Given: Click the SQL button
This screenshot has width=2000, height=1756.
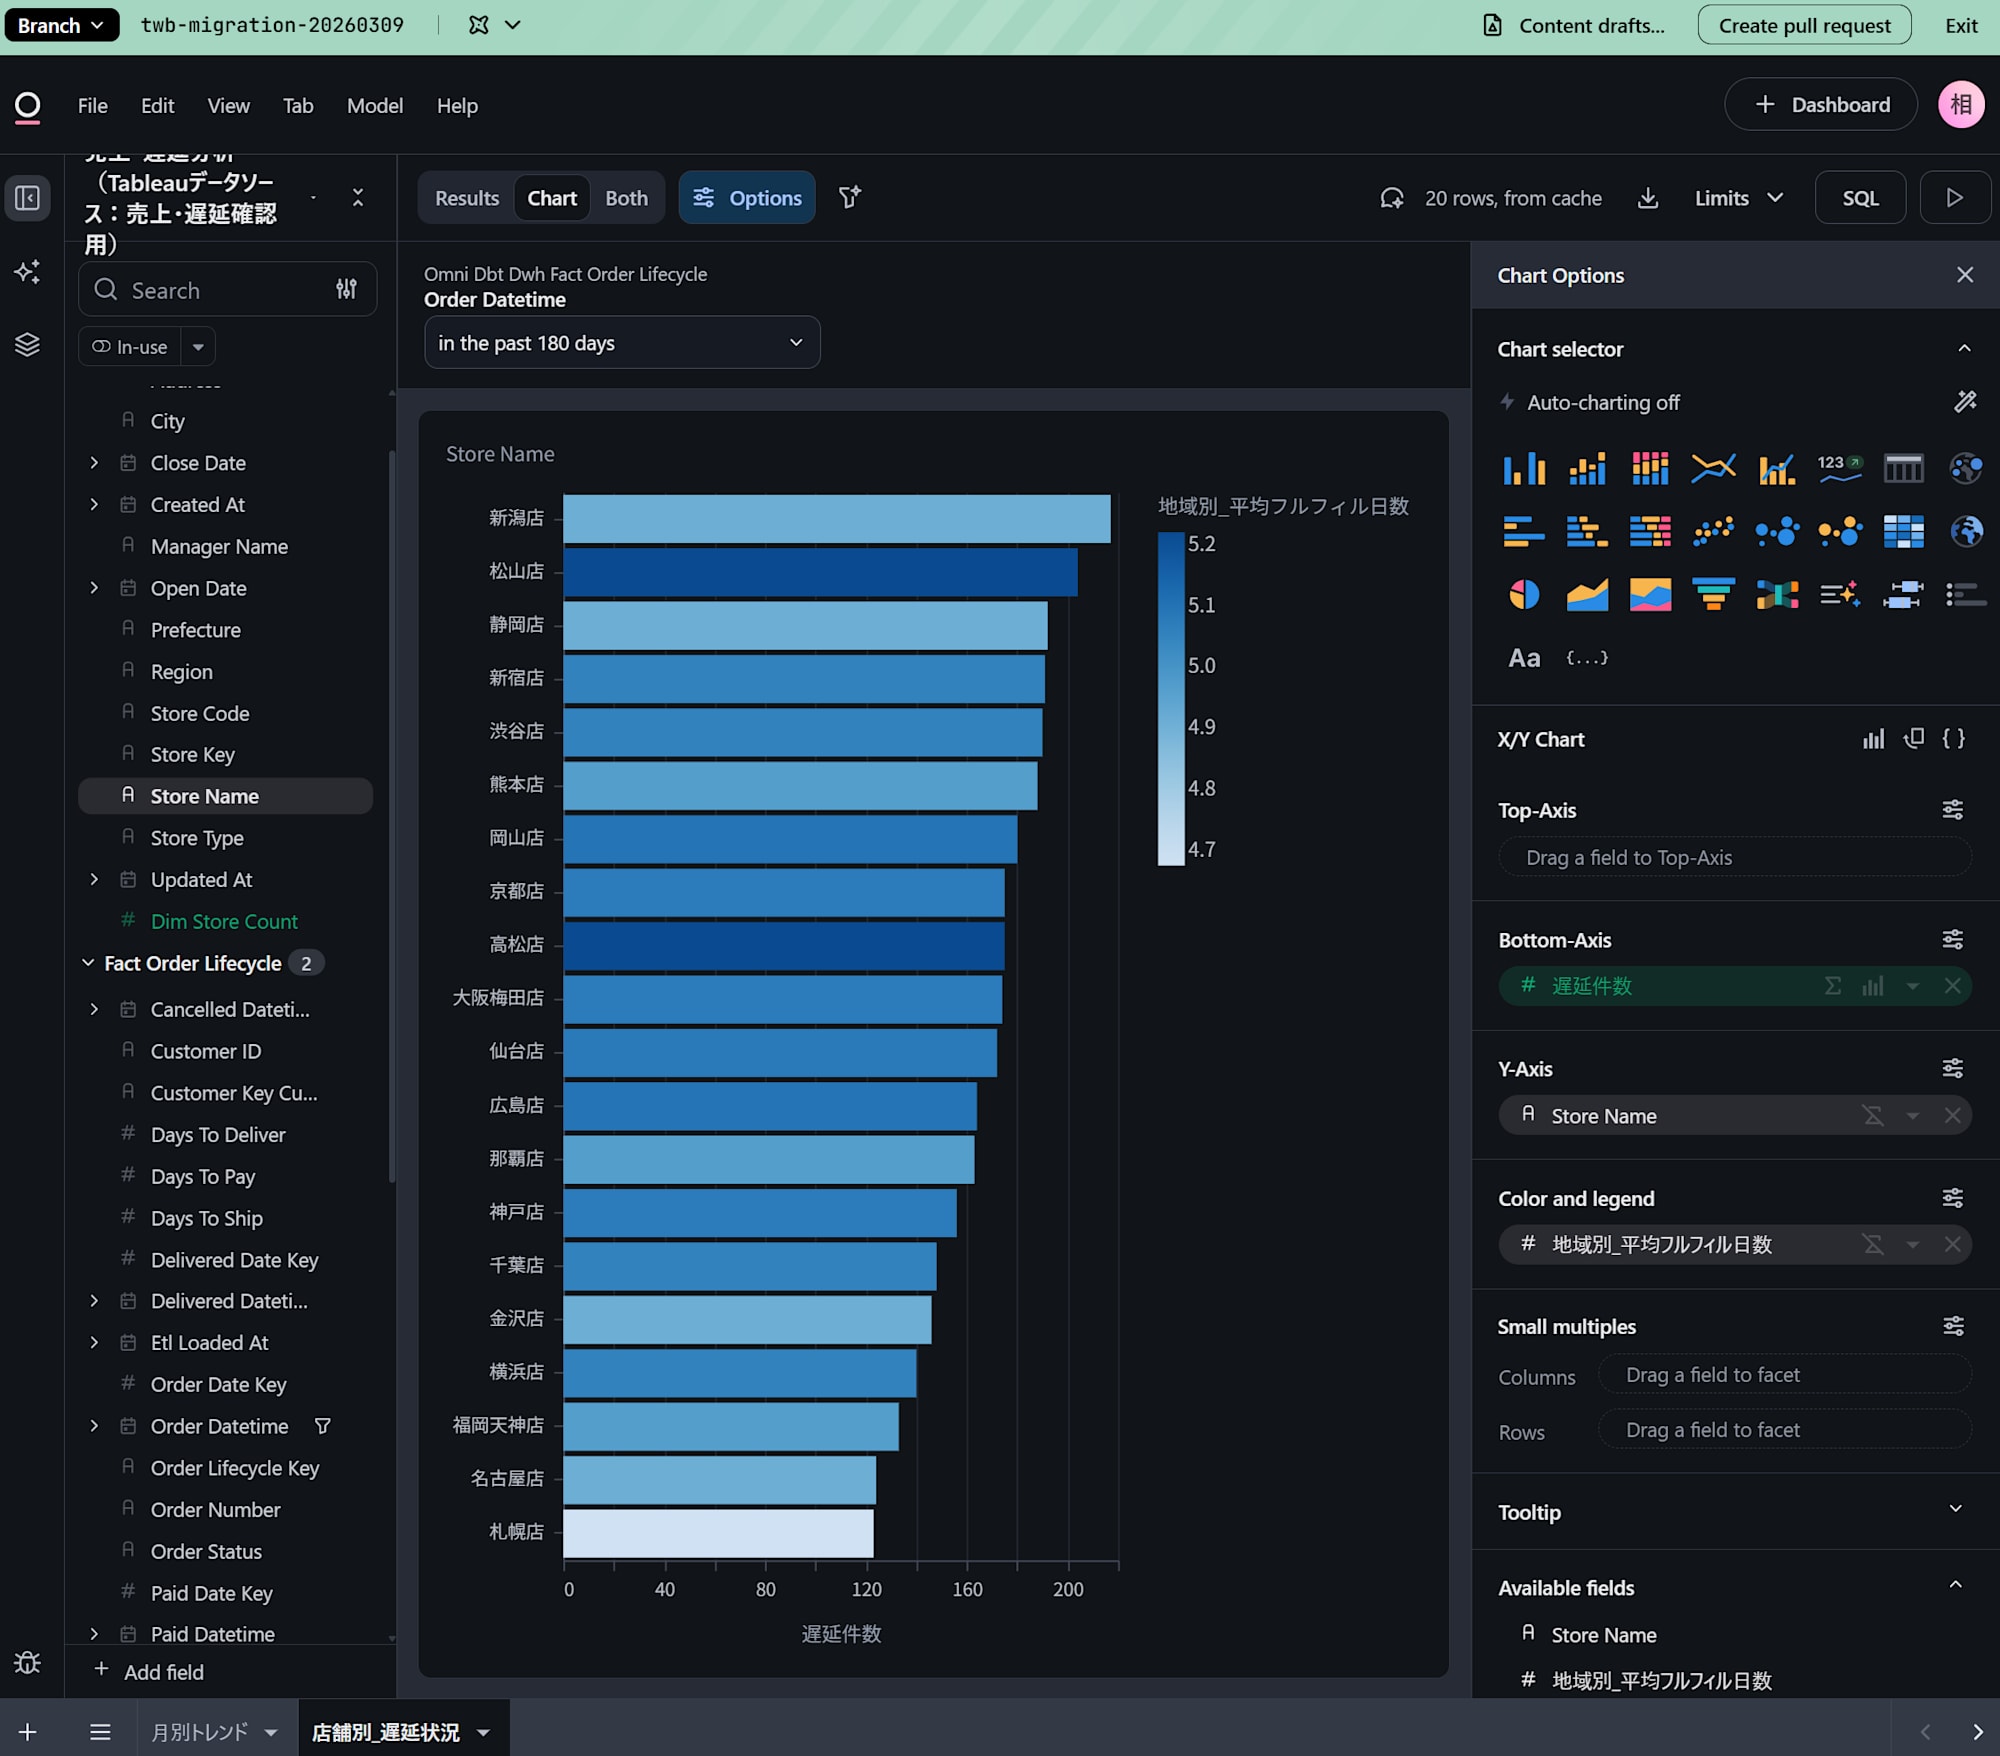Looking at the screenshot, I should tap(1859, 198).
